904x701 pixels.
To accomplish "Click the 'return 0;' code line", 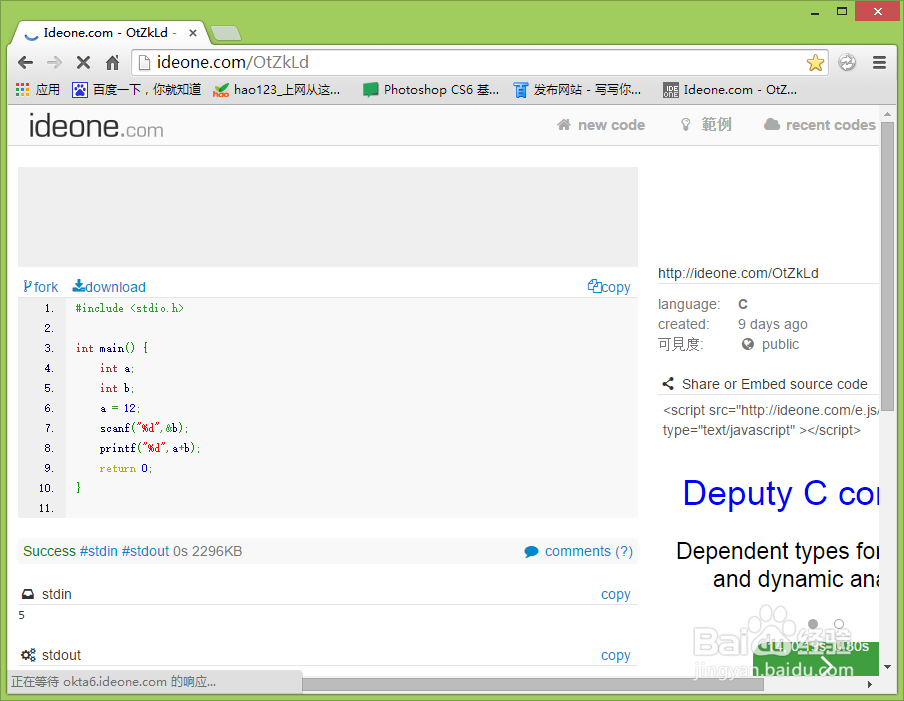I will tap(126, 468).
